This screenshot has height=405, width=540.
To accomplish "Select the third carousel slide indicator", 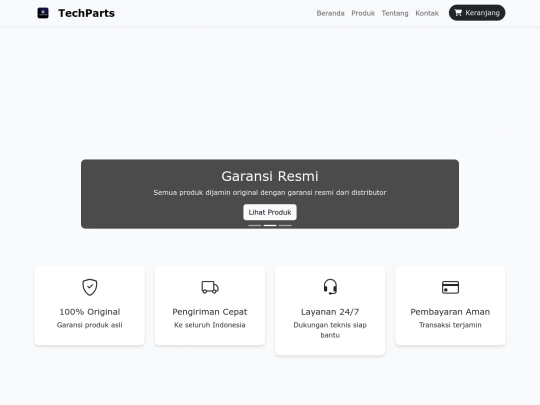I will [x=285, y=225].
